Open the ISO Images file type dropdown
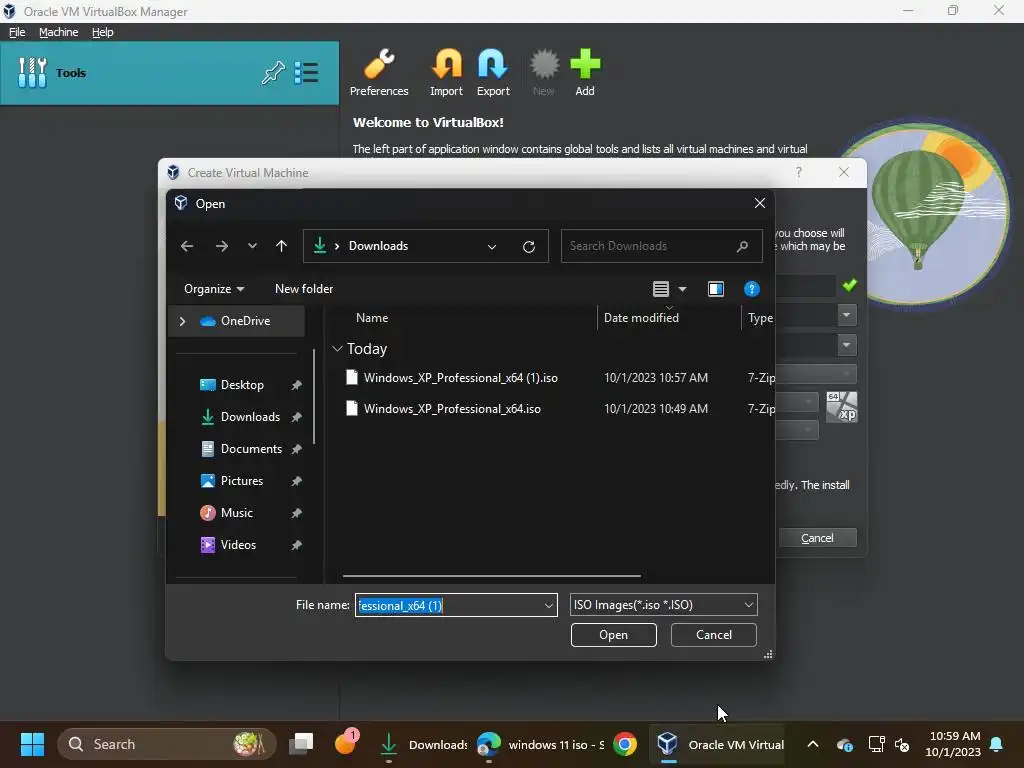The image size is (1024, 768). click(x=664, y=605)
